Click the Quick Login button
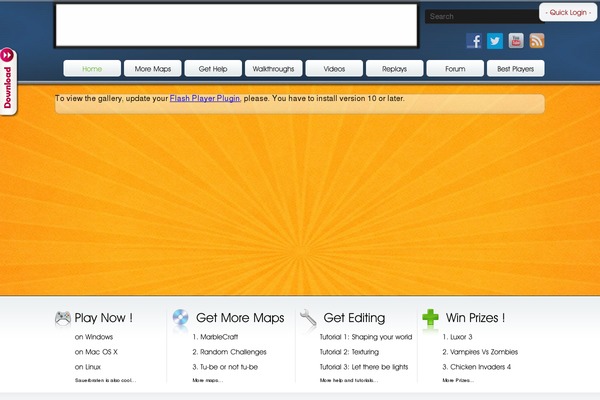 click(x=568, y=12)
